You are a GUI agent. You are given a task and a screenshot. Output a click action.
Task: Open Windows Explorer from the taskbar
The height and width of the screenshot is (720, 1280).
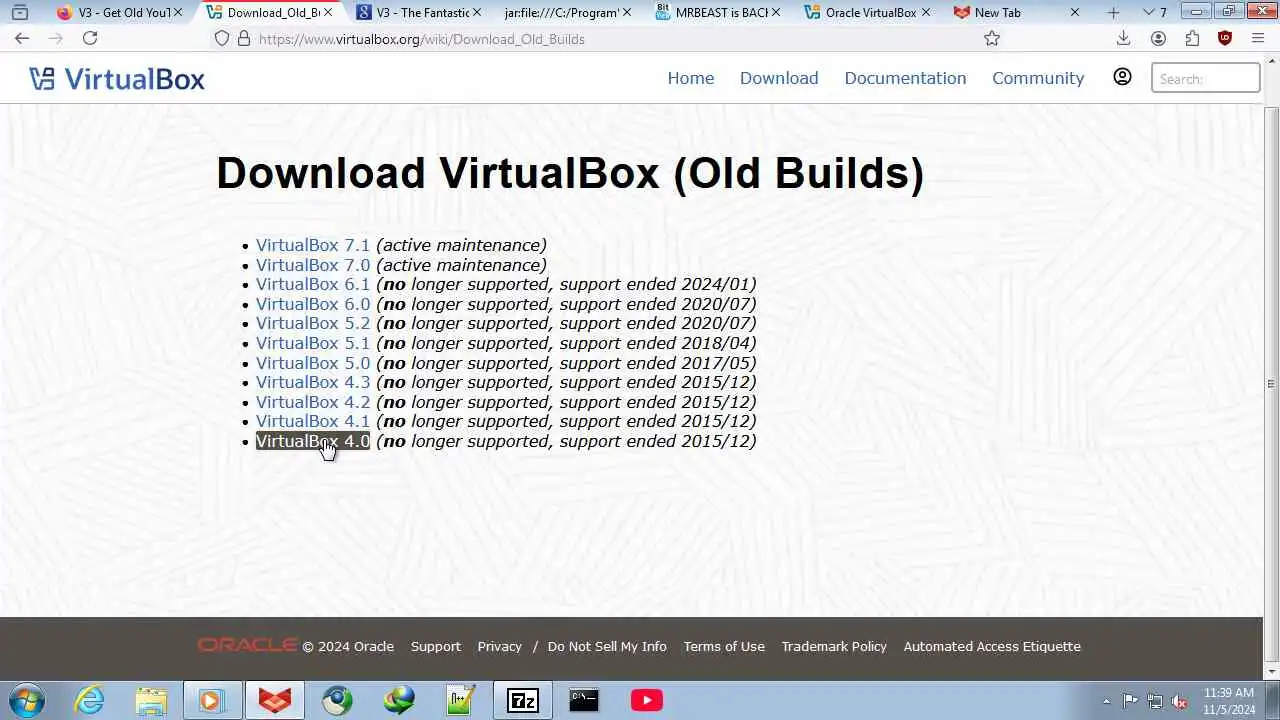click(x=151, y=700)
